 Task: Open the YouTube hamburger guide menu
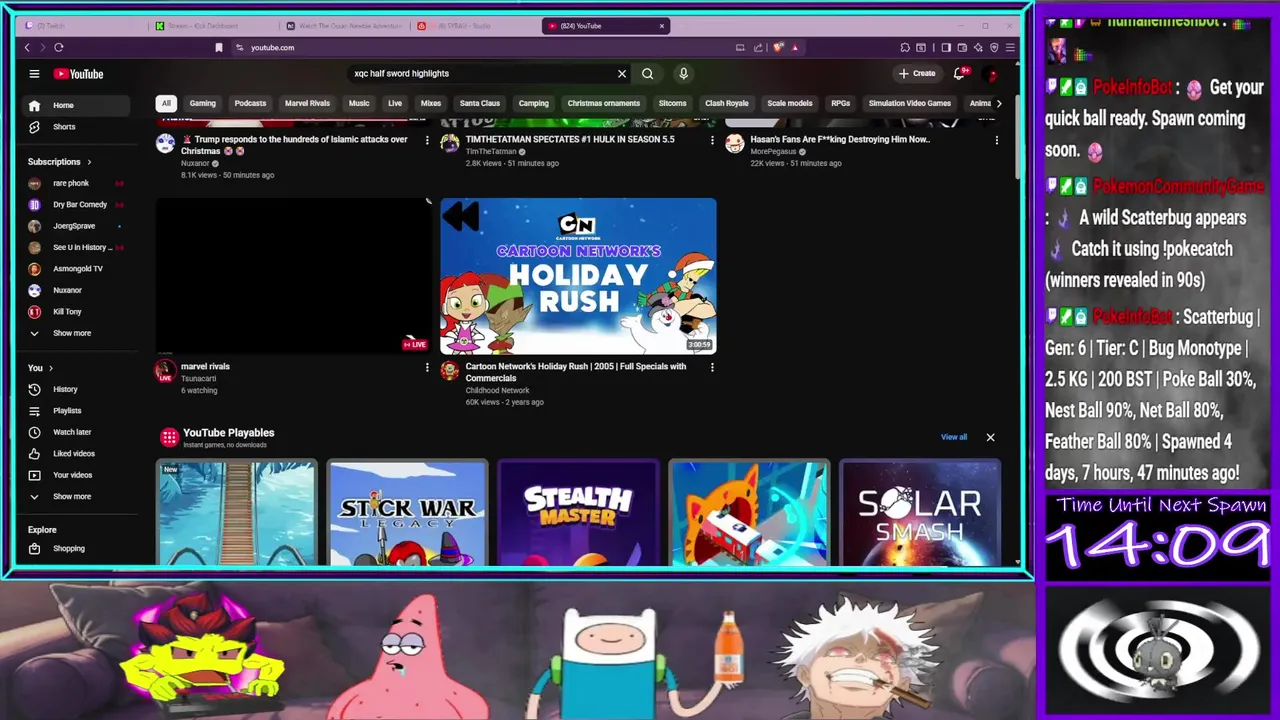click(x=34, y=73)
